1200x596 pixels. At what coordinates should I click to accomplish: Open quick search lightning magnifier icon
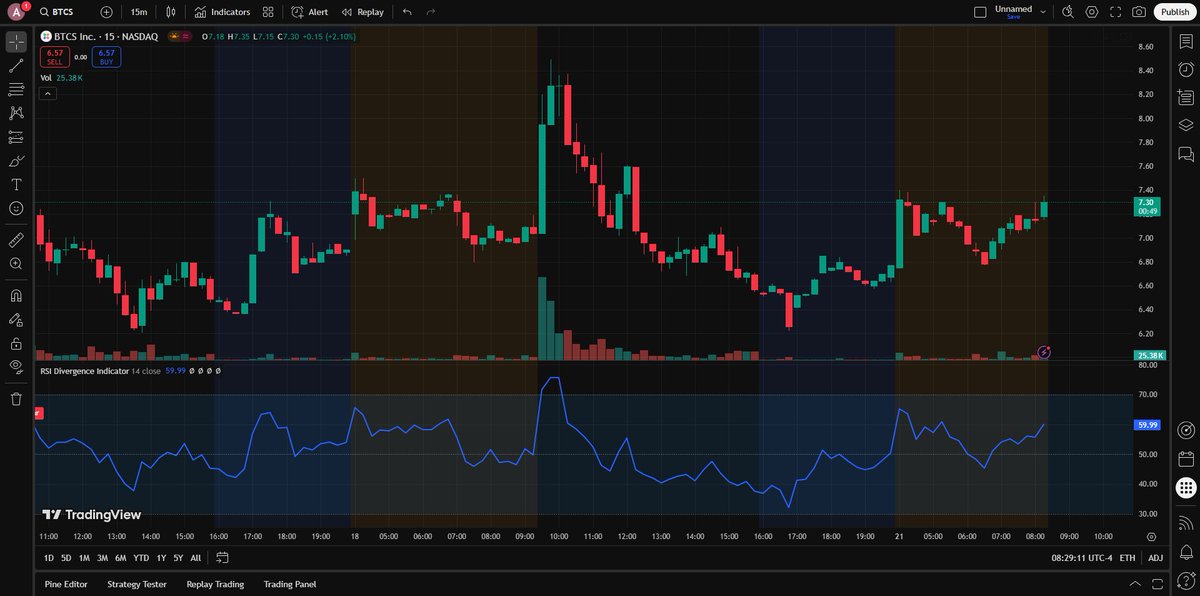[x=1067, y=12]
